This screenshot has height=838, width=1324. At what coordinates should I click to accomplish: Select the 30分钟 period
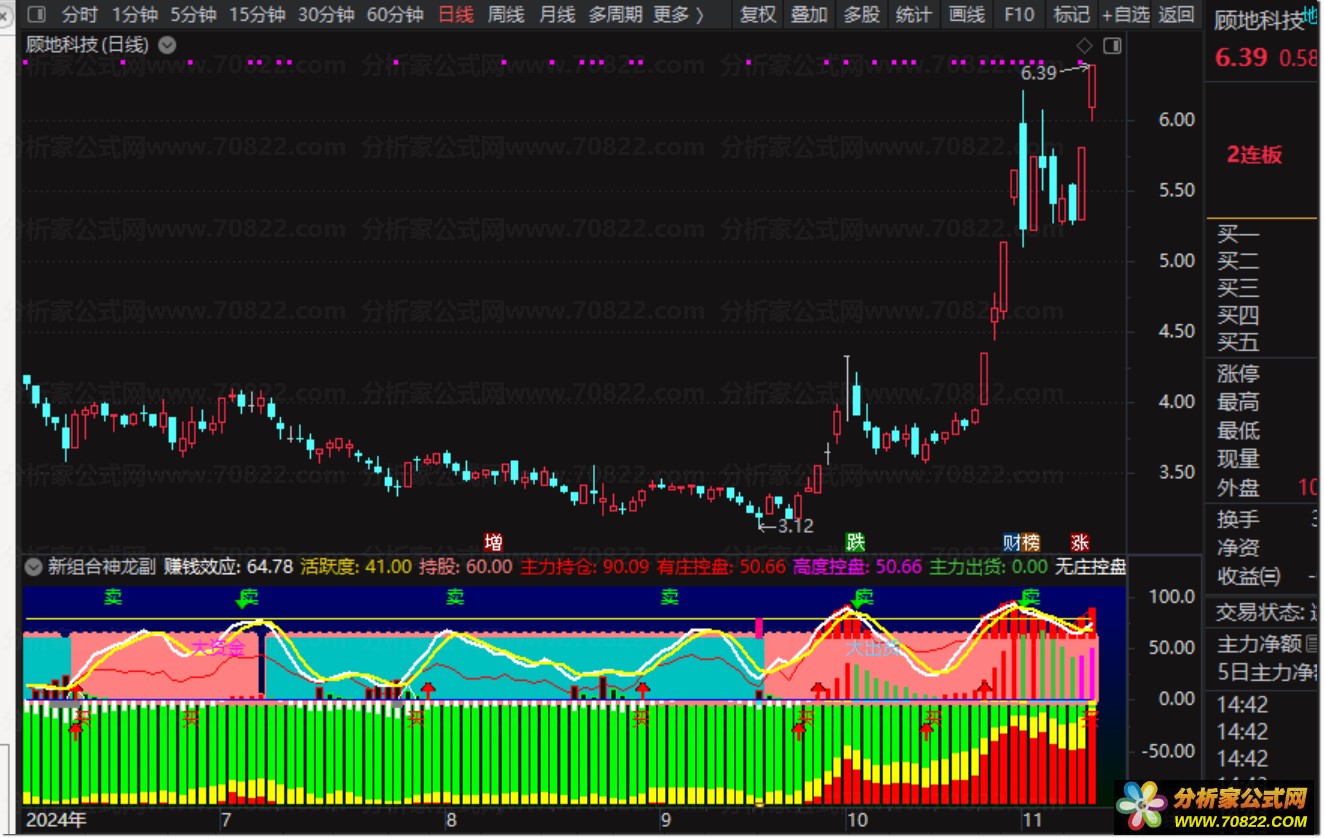tap(326, 15)
